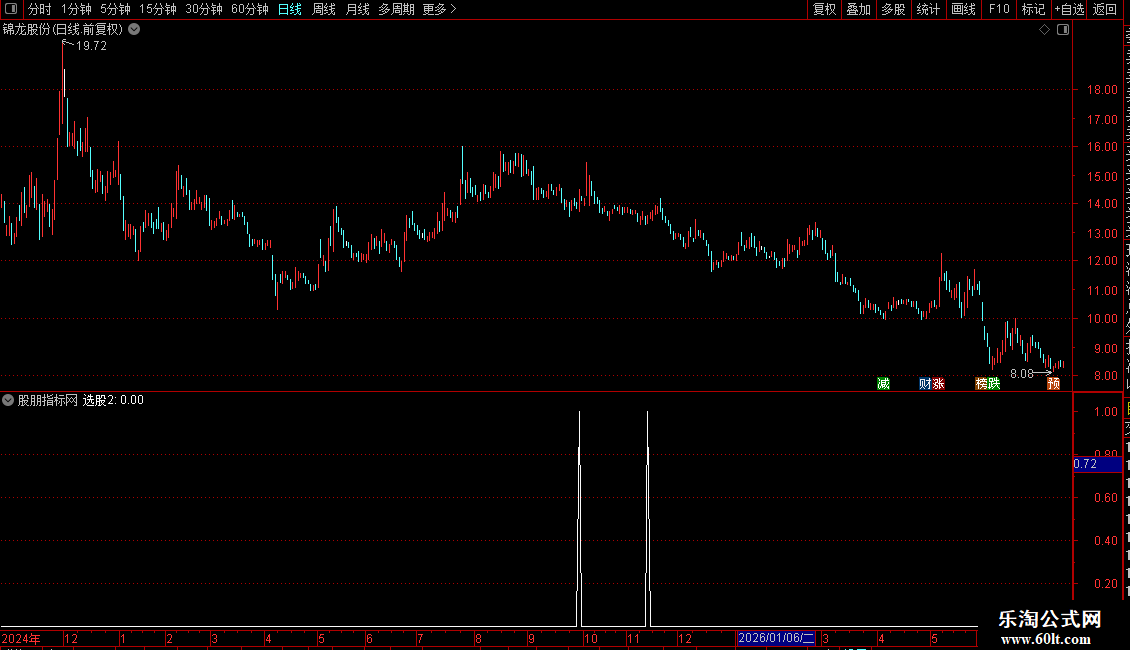Open the 多周期 multi-period view

point(396,9)
